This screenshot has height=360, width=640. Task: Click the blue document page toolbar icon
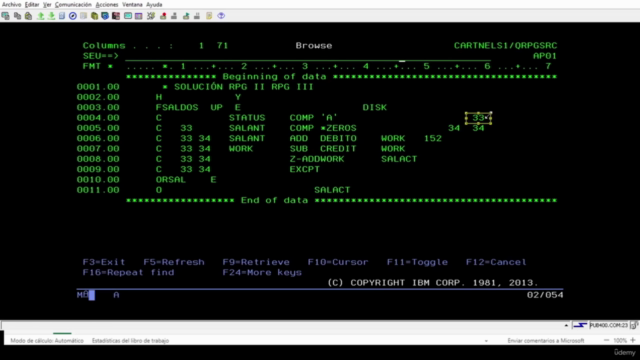click(62, 16)
